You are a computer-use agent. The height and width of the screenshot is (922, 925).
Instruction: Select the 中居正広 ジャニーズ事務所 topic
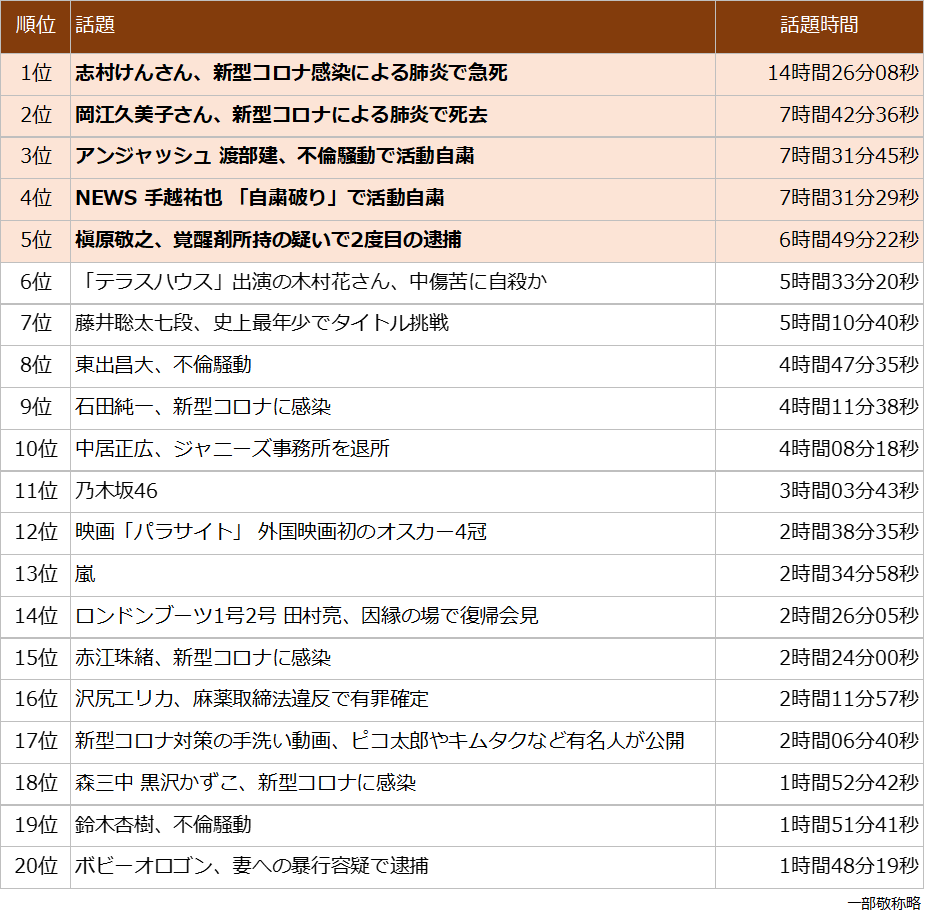coord(232,449)
